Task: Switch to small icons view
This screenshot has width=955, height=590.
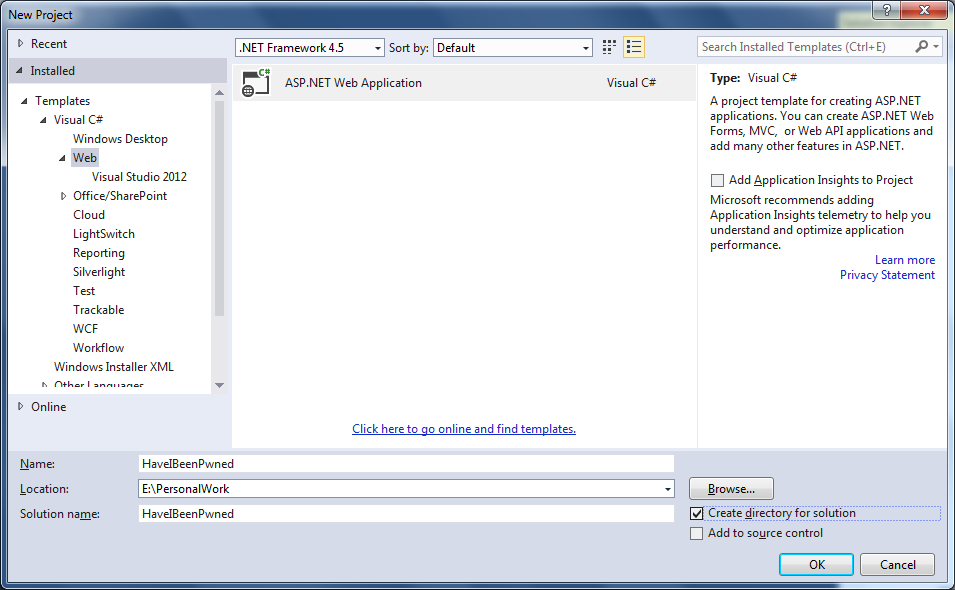Action: click(x=609, y=47)
